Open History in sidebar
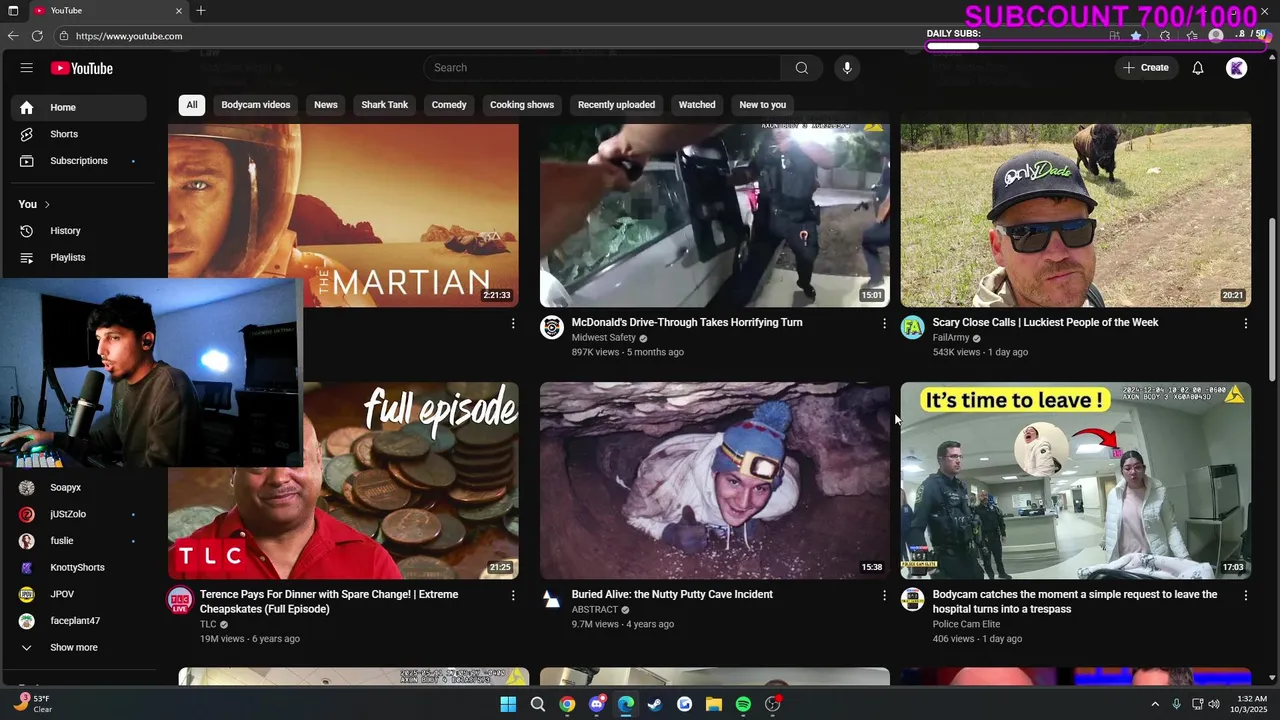1280x720 pixels. [x=79, y=231]
